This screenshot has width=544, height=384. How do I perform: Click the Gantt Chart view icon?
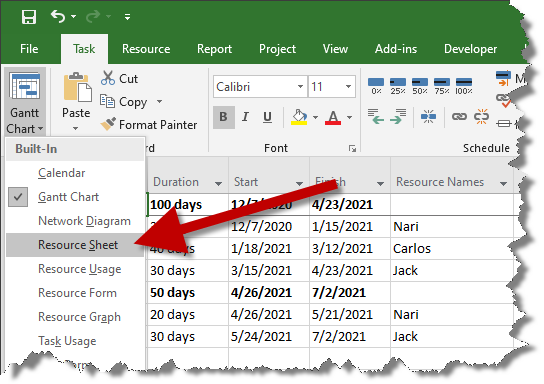(x=25, y=86)
